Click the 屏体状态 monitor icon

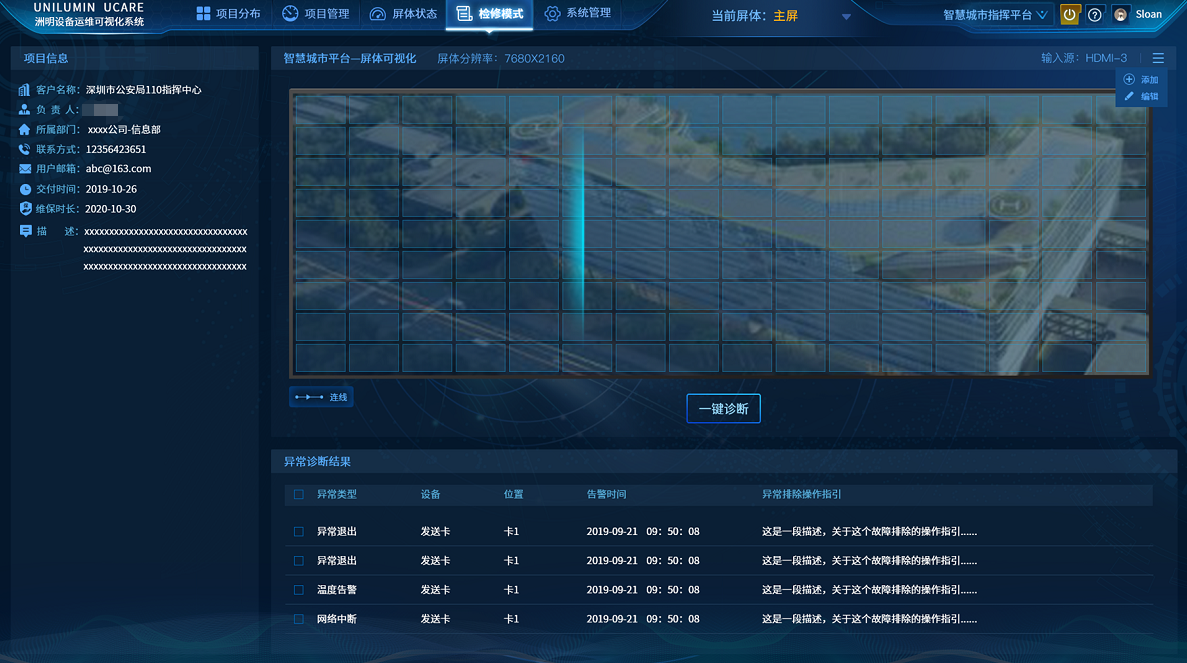pyautogui.click(x=376, y=14)
